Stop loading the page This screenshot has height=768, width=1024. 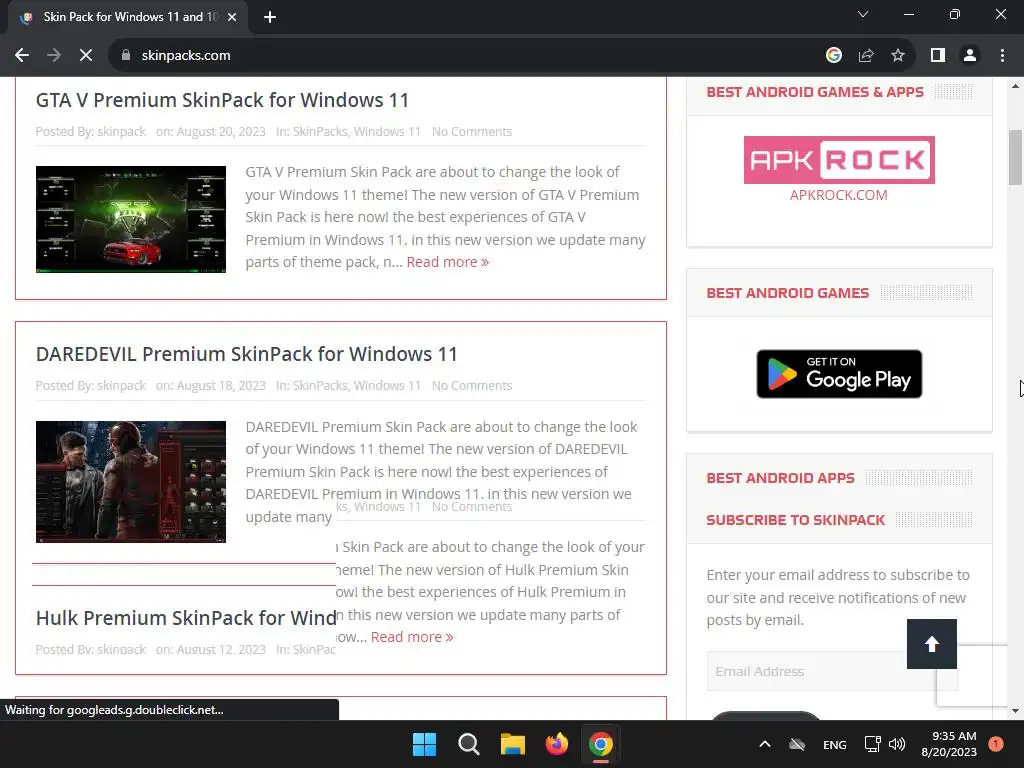(x=86, y=56)
